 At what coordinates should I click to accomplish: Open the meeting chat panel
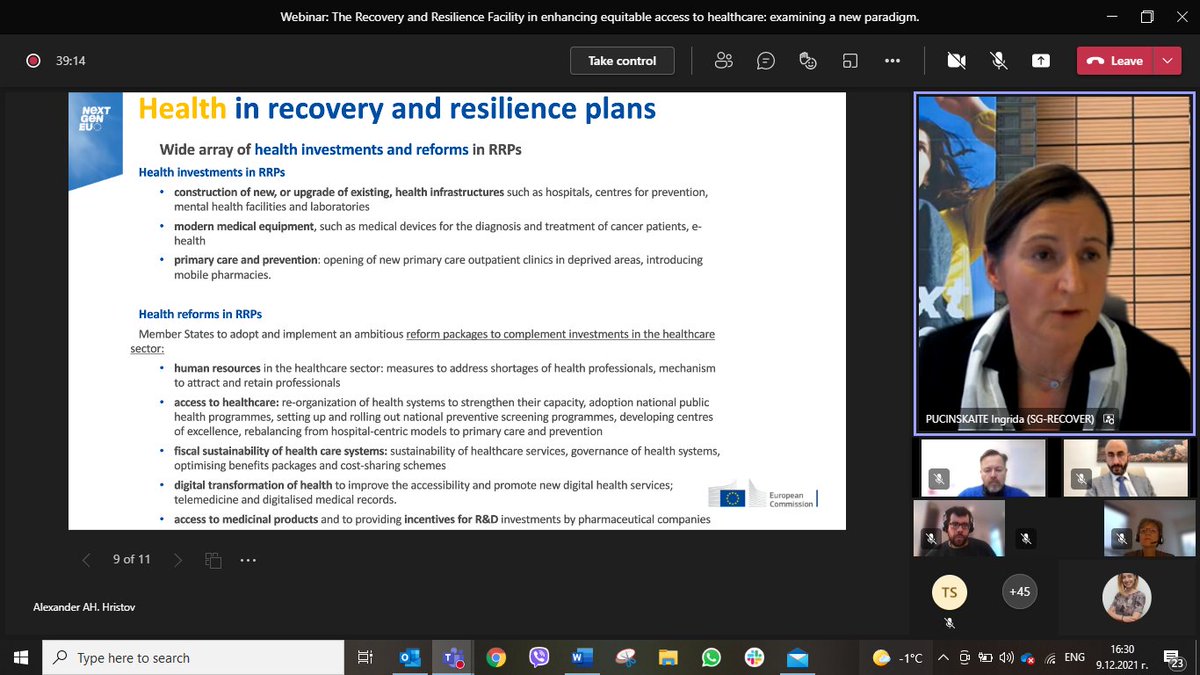point(766,61)
